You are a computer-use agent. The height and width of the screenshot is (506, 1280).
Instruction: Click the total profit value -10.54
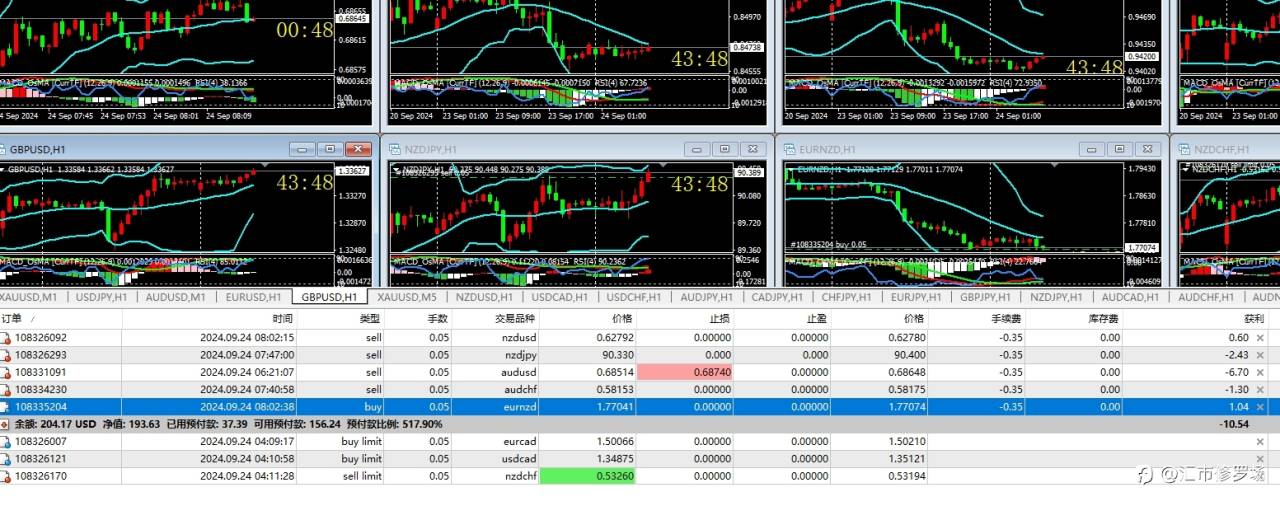tap(1232, 424)
